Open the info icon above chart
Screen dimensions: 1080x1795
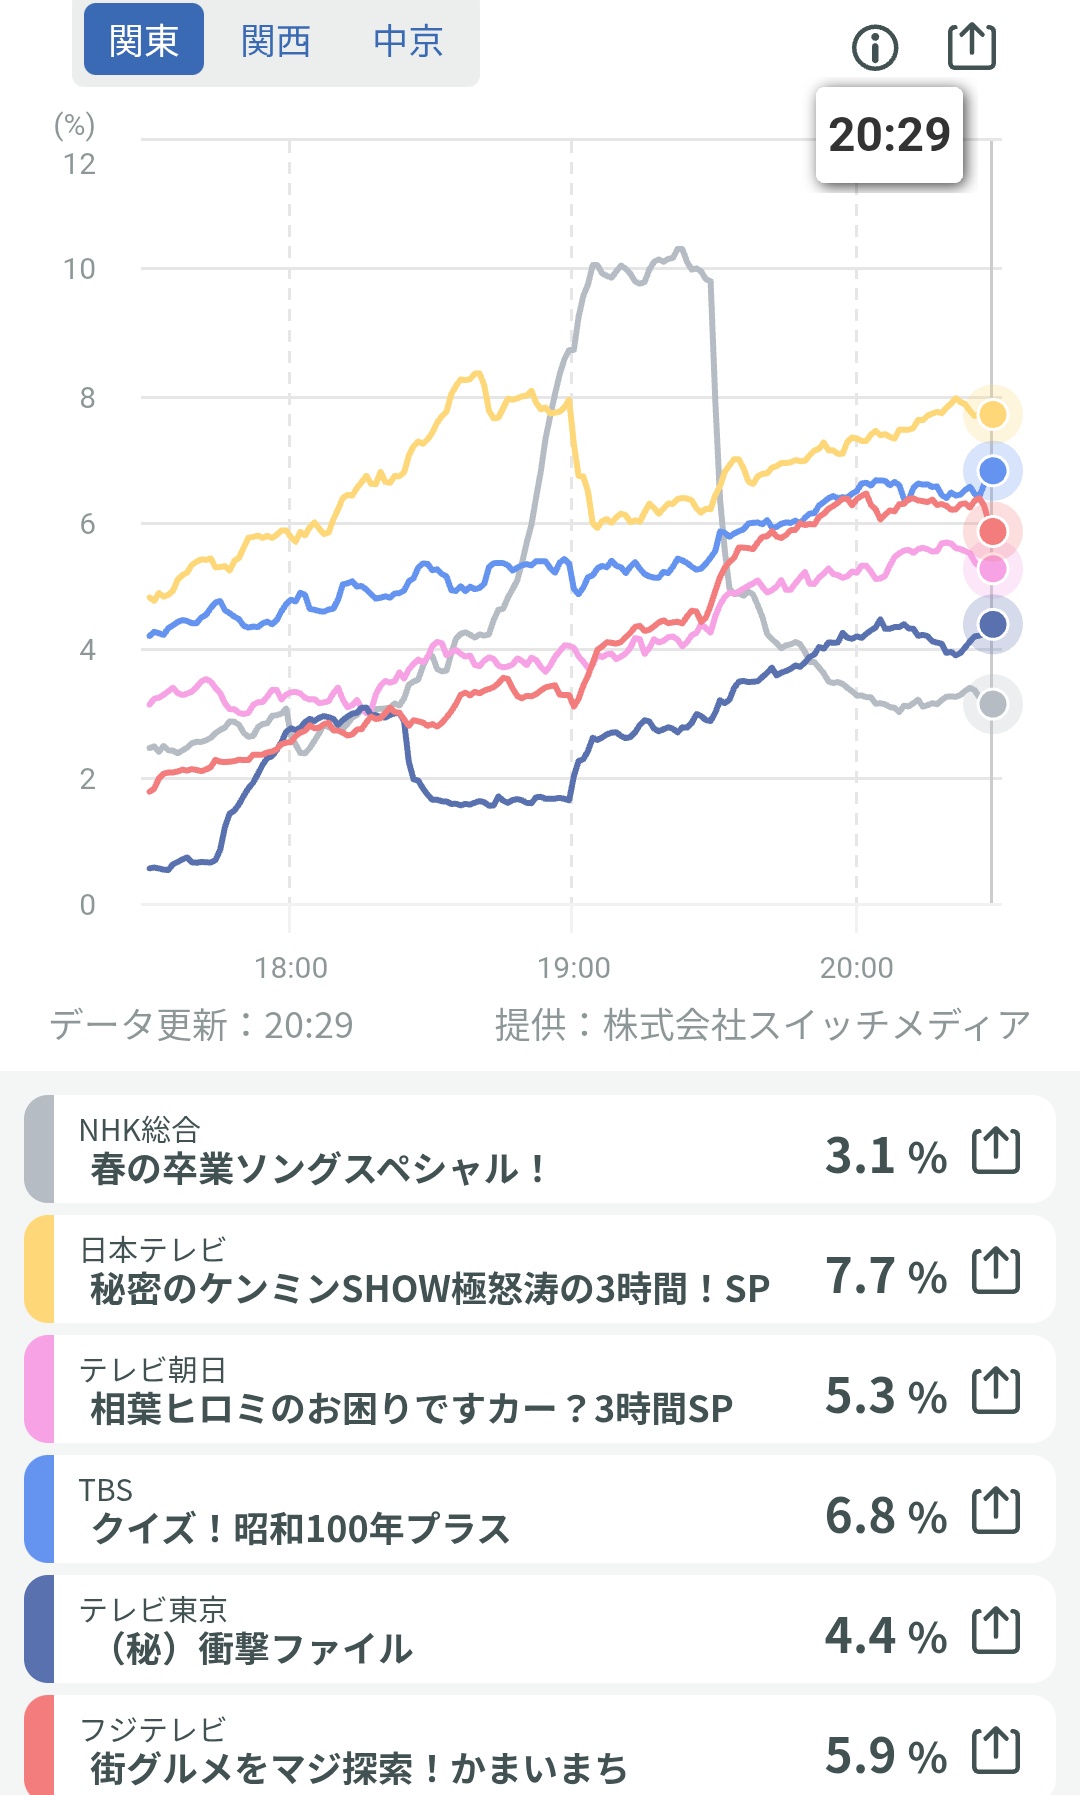[x=875, y=47]
